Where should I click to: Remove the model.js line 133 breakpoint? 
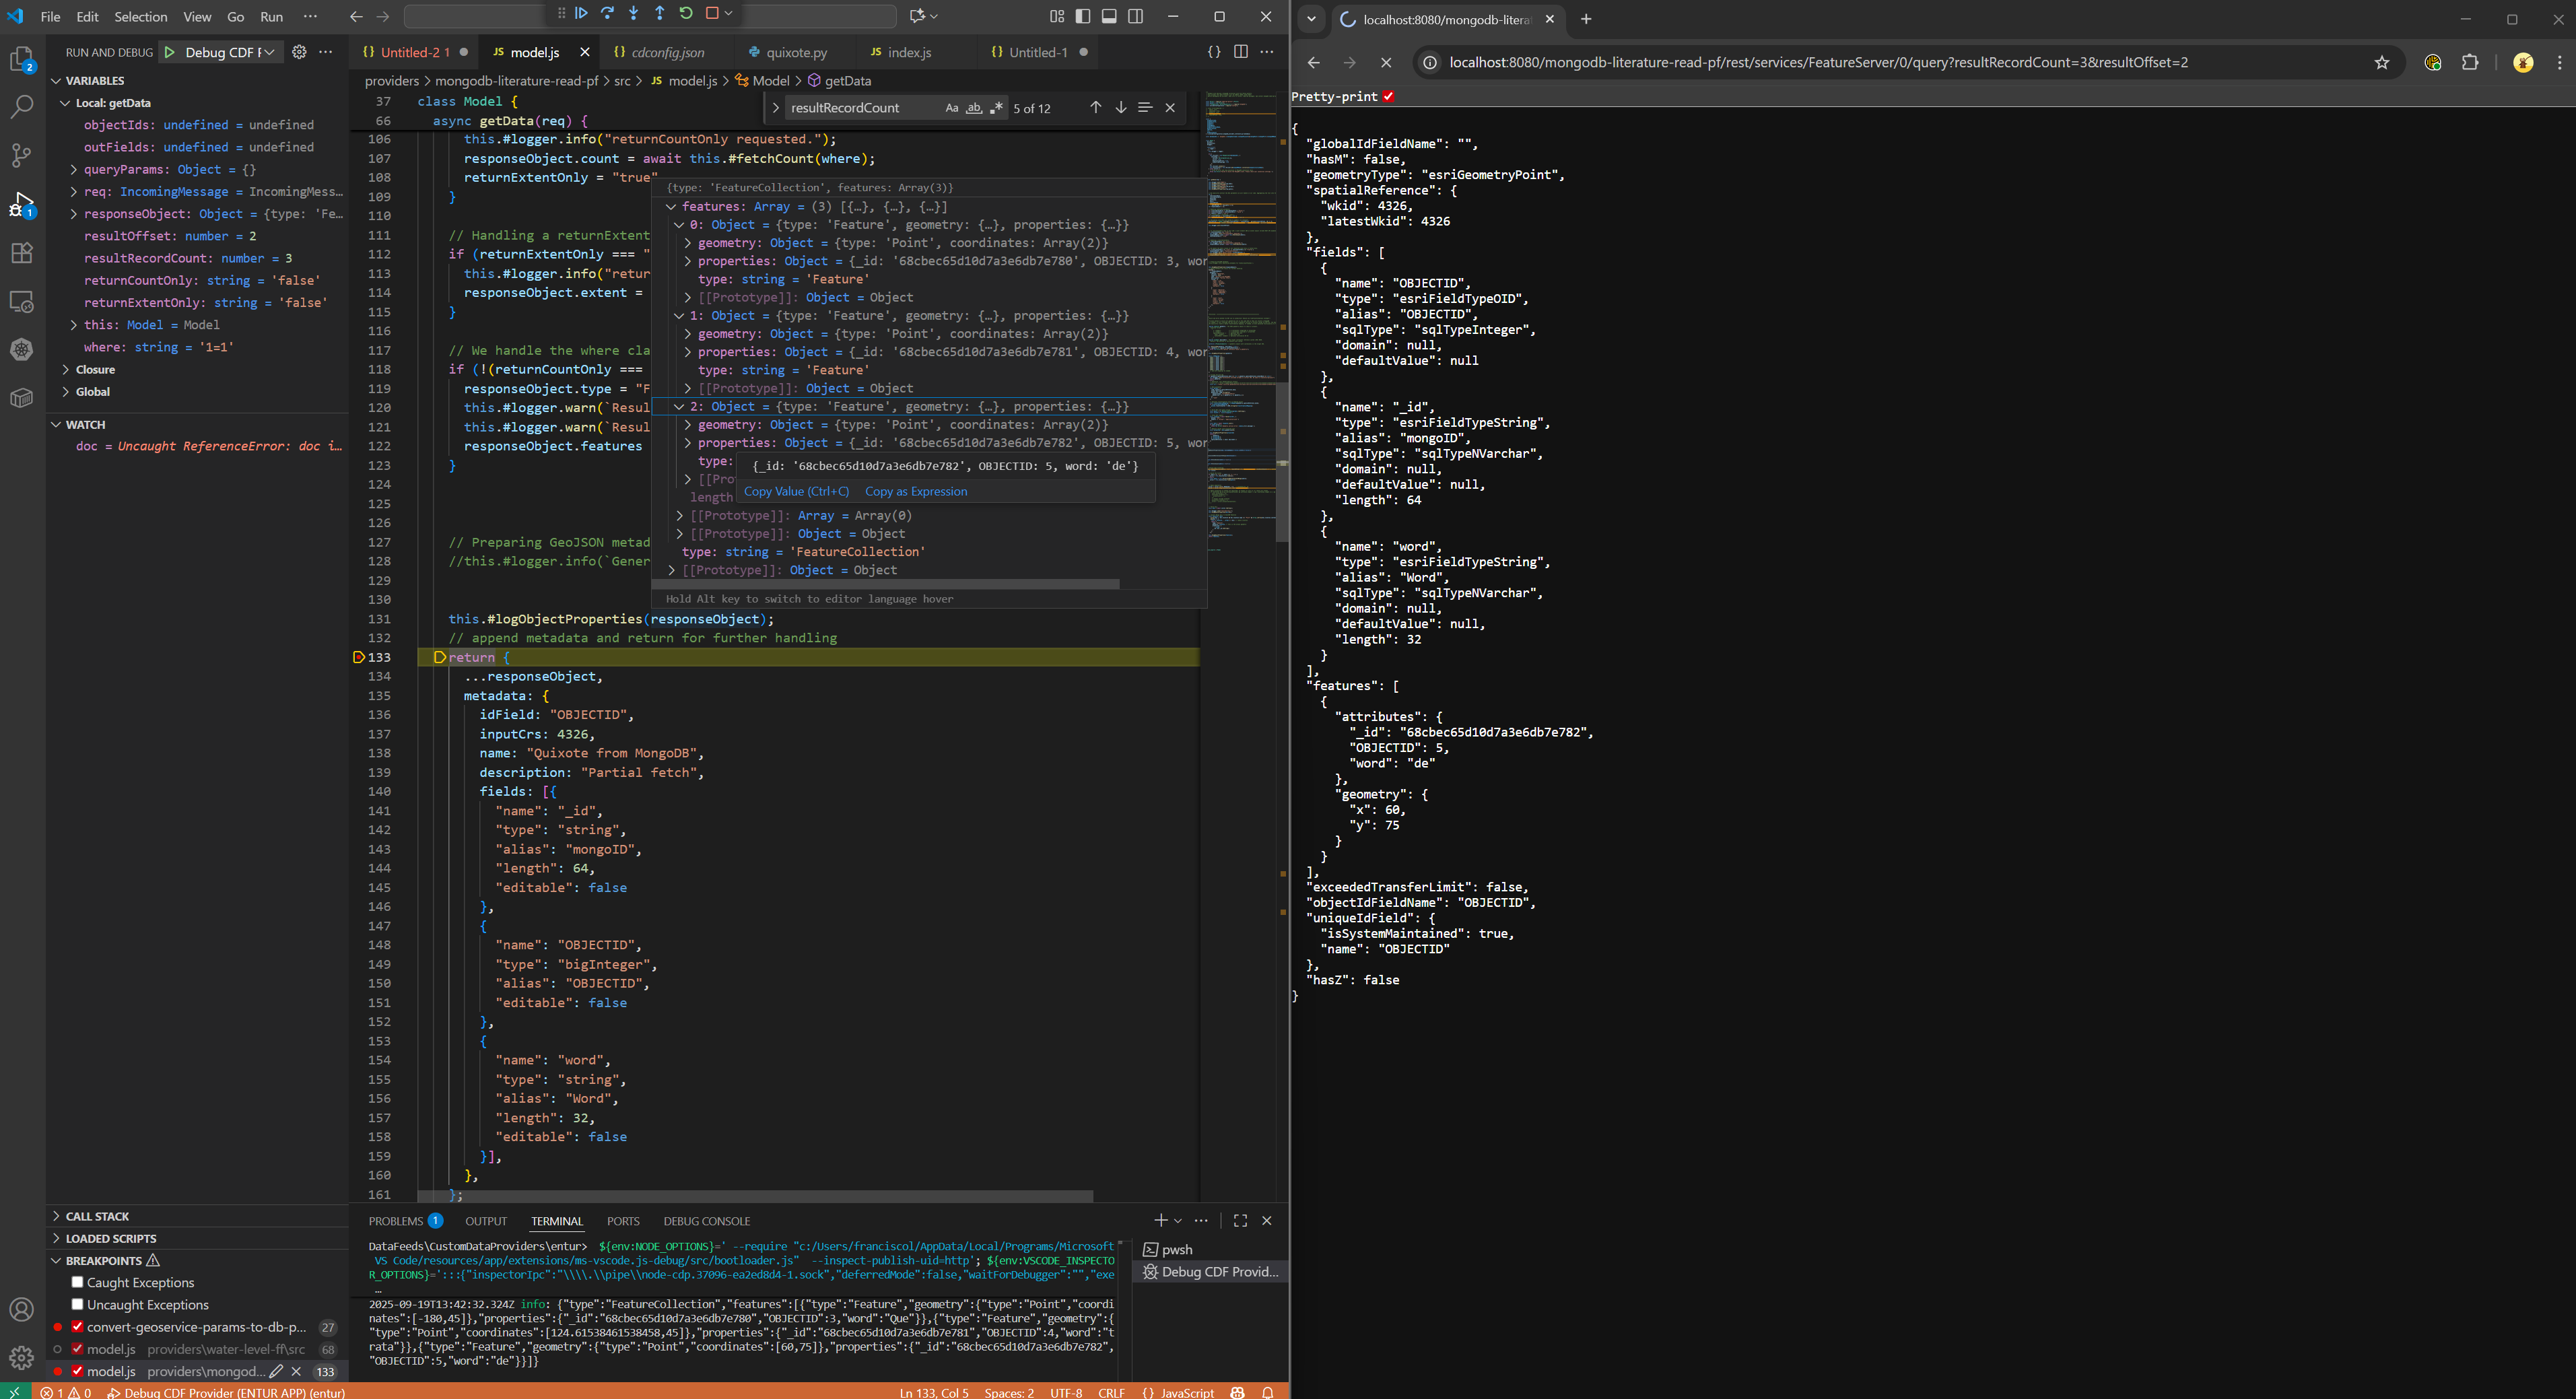[296, 1371]
